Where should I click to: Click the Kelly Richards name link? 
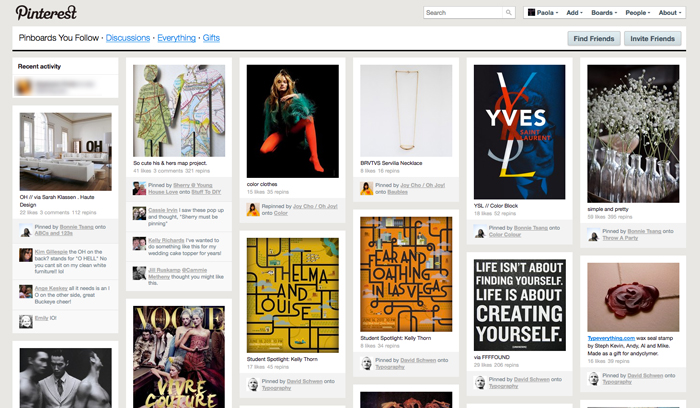coord(166,240)
